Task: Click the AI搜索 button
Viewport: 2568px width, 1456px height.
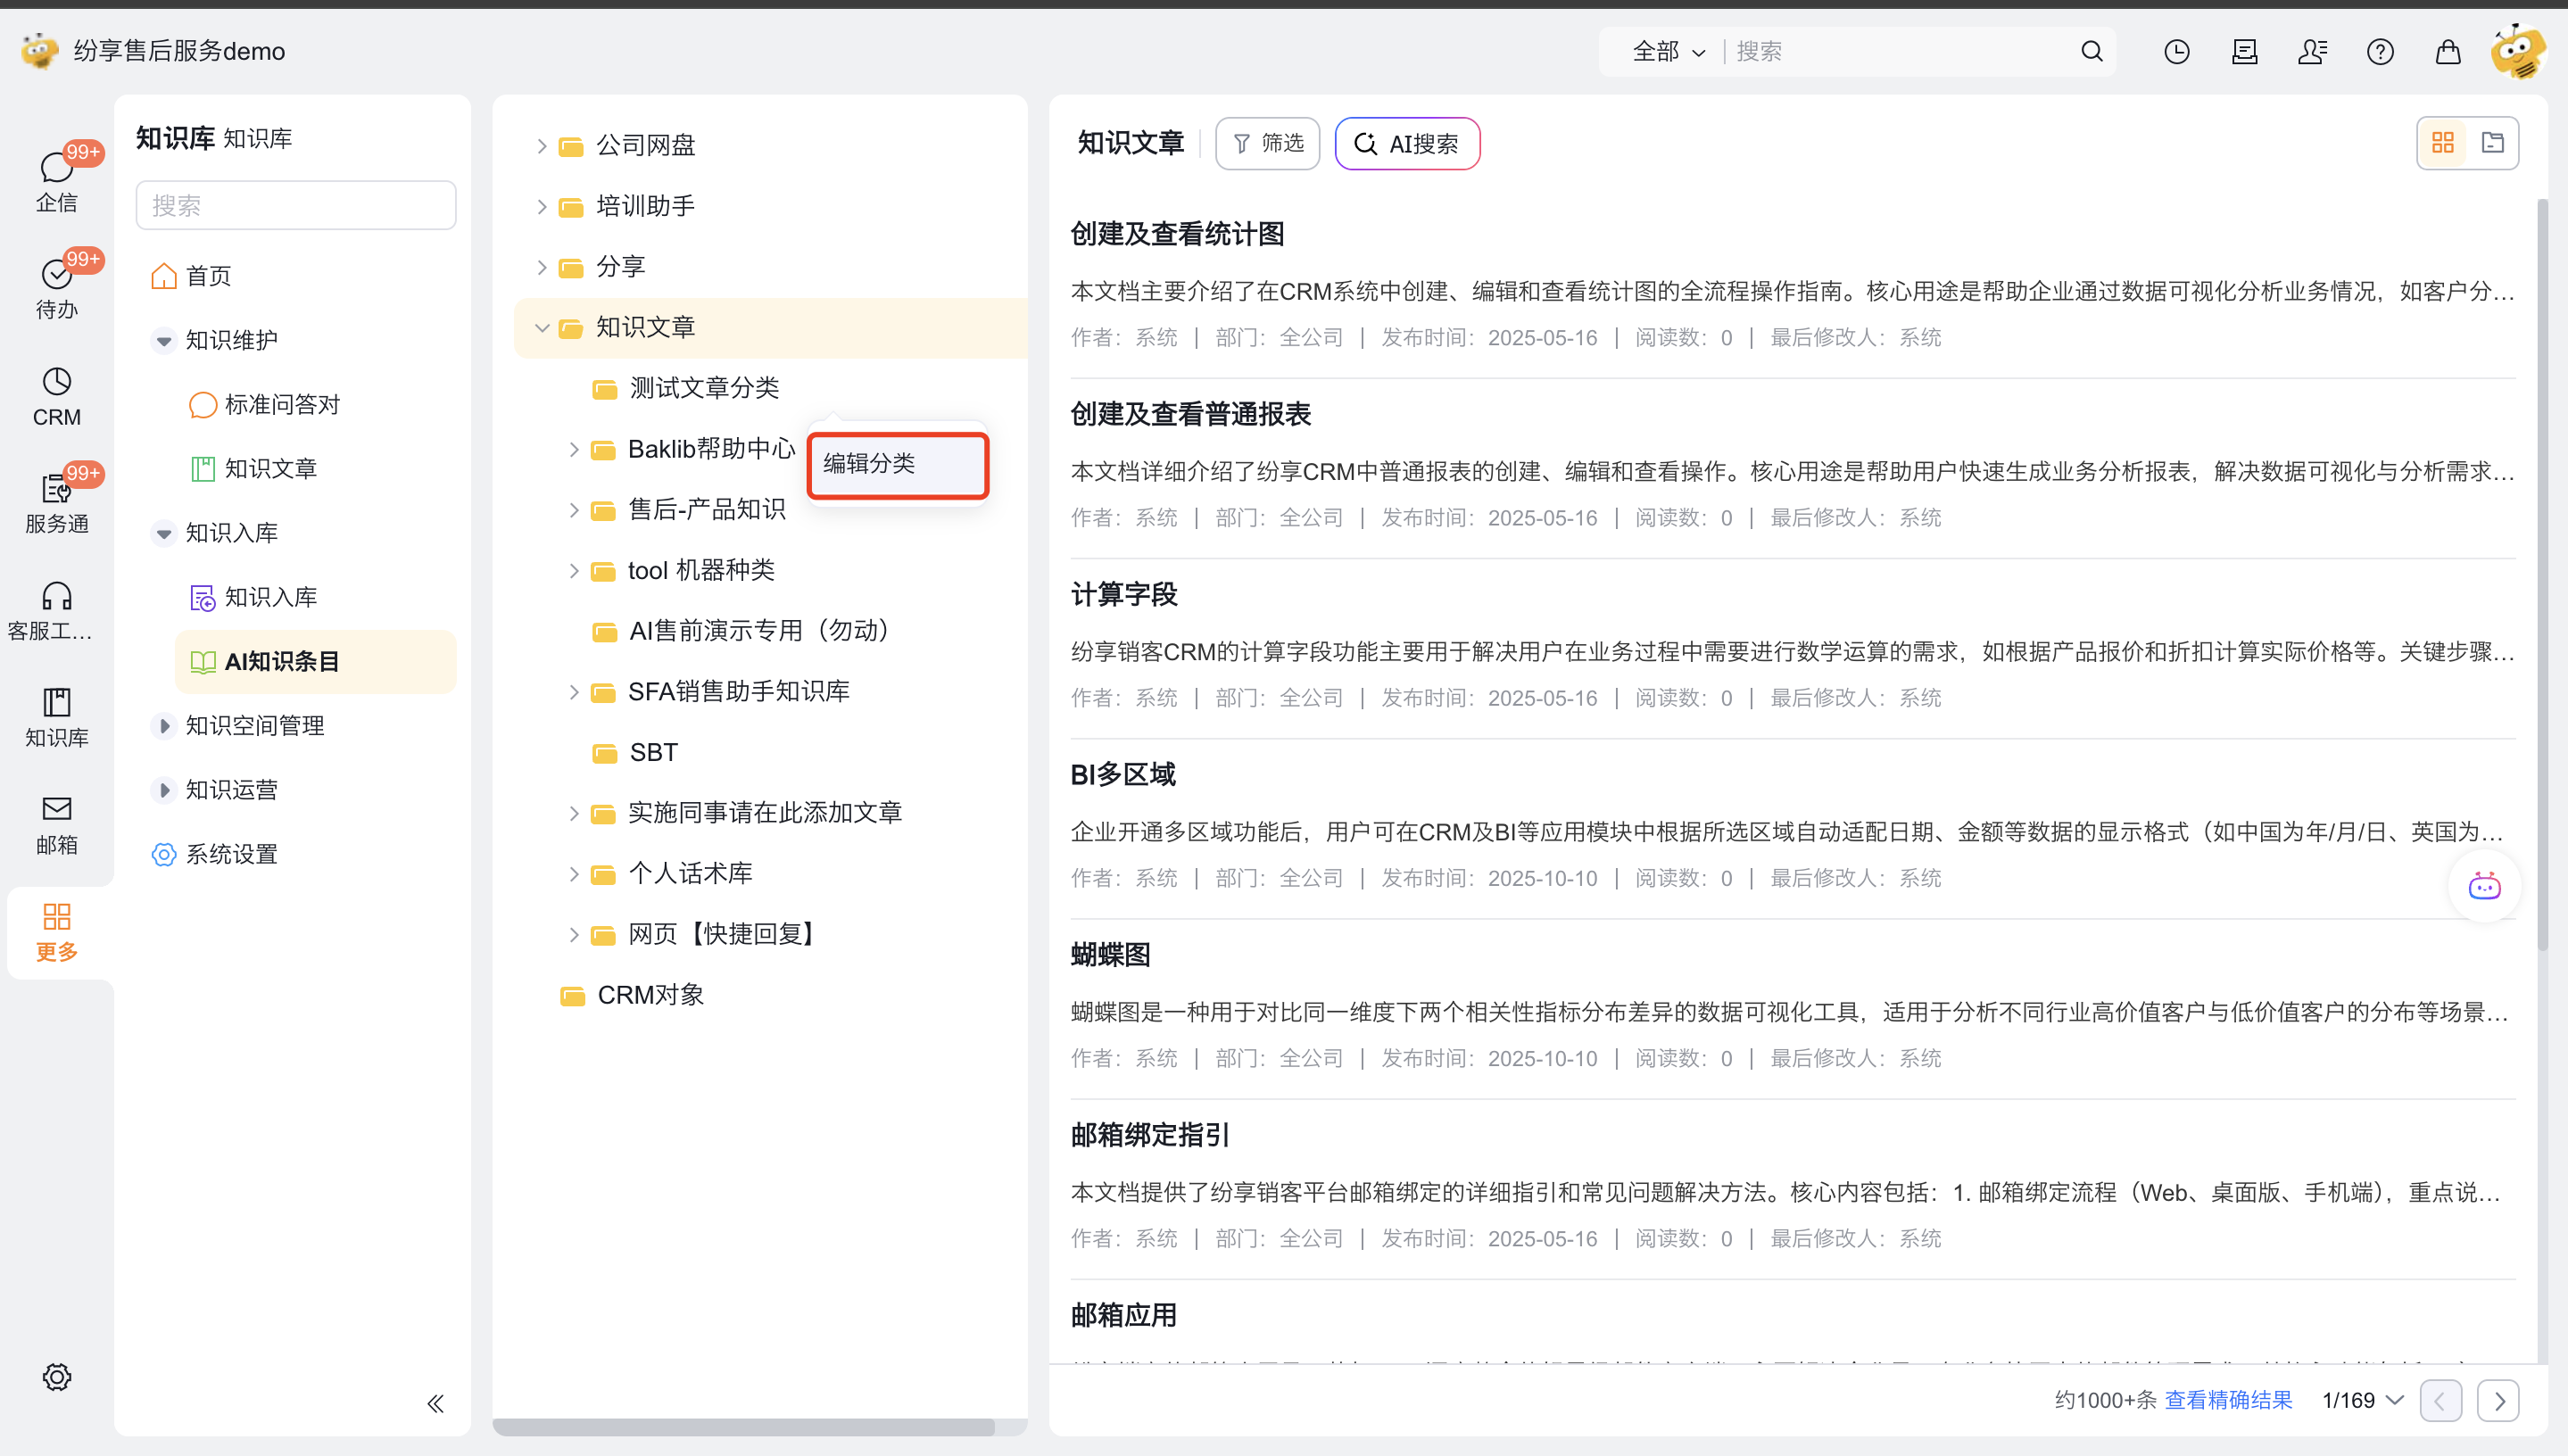Action: (1406, 143)
